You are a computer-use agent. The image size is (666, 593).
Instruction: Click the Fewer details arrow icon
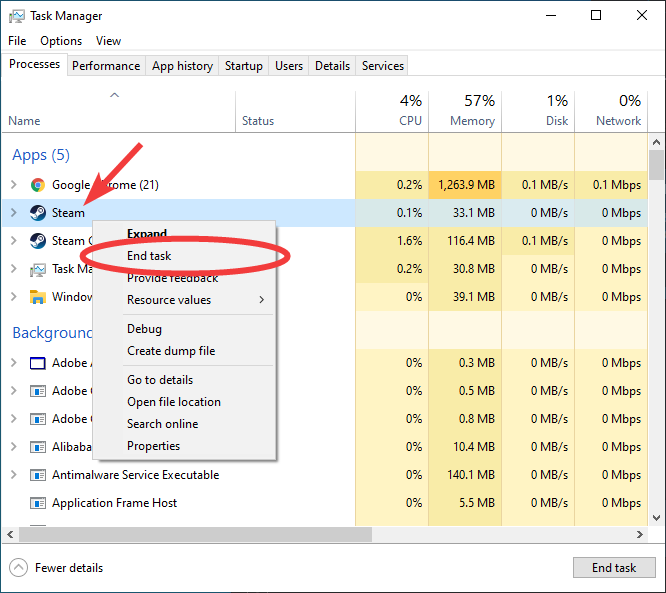point(18,568)
